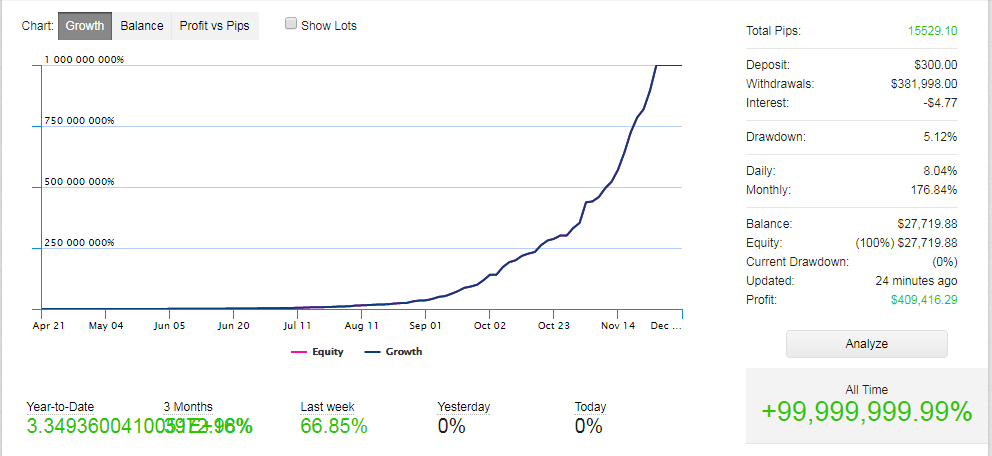
Task: Enable the Show Lots checkbox
Action: click(291, 24)
